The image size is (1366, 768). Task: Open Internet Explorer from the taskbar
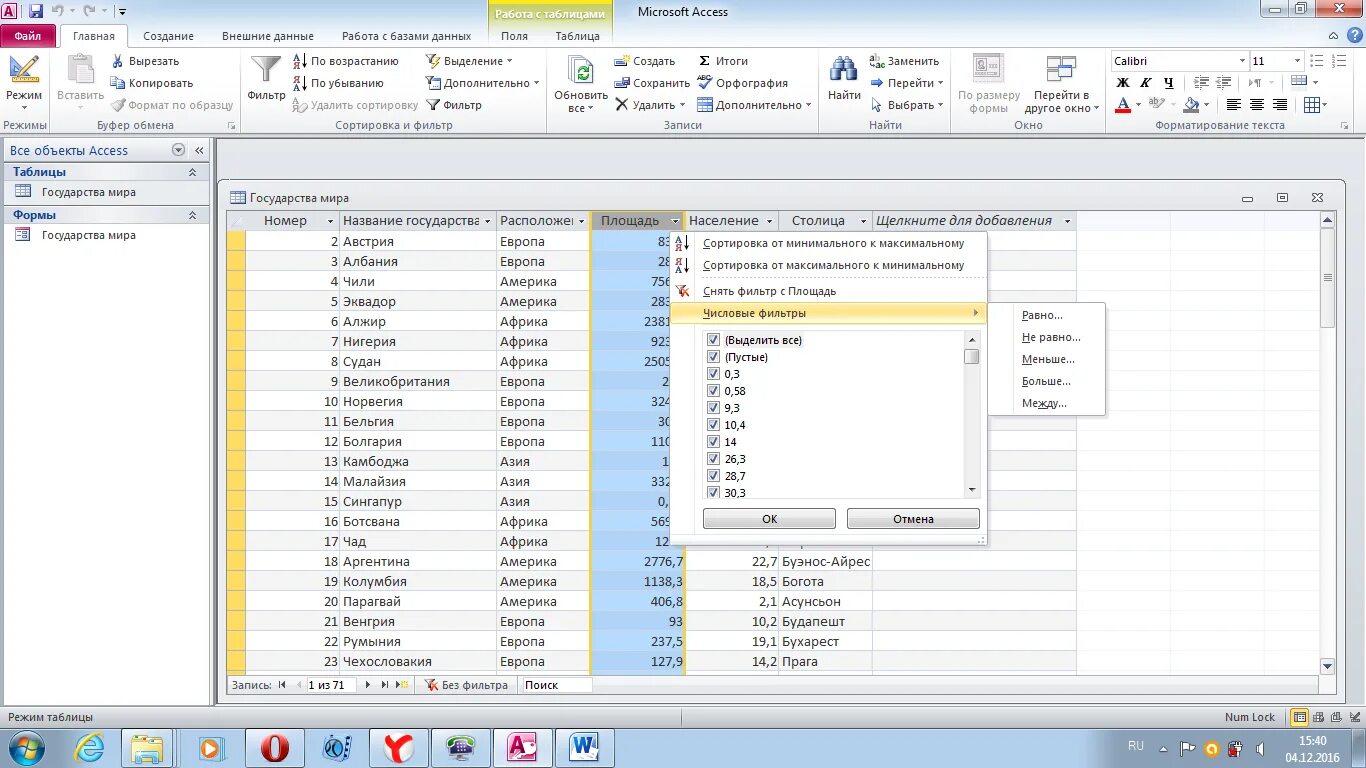point(89,748)
